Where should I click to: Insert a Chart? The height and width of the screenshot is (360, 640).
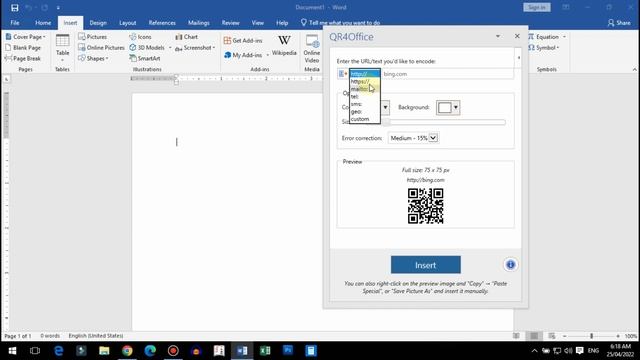point(187,37)
